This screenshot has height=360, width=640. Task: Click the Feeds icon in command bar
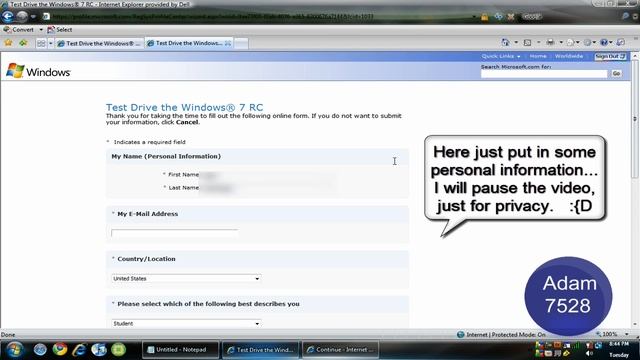(x=527, y=42)
